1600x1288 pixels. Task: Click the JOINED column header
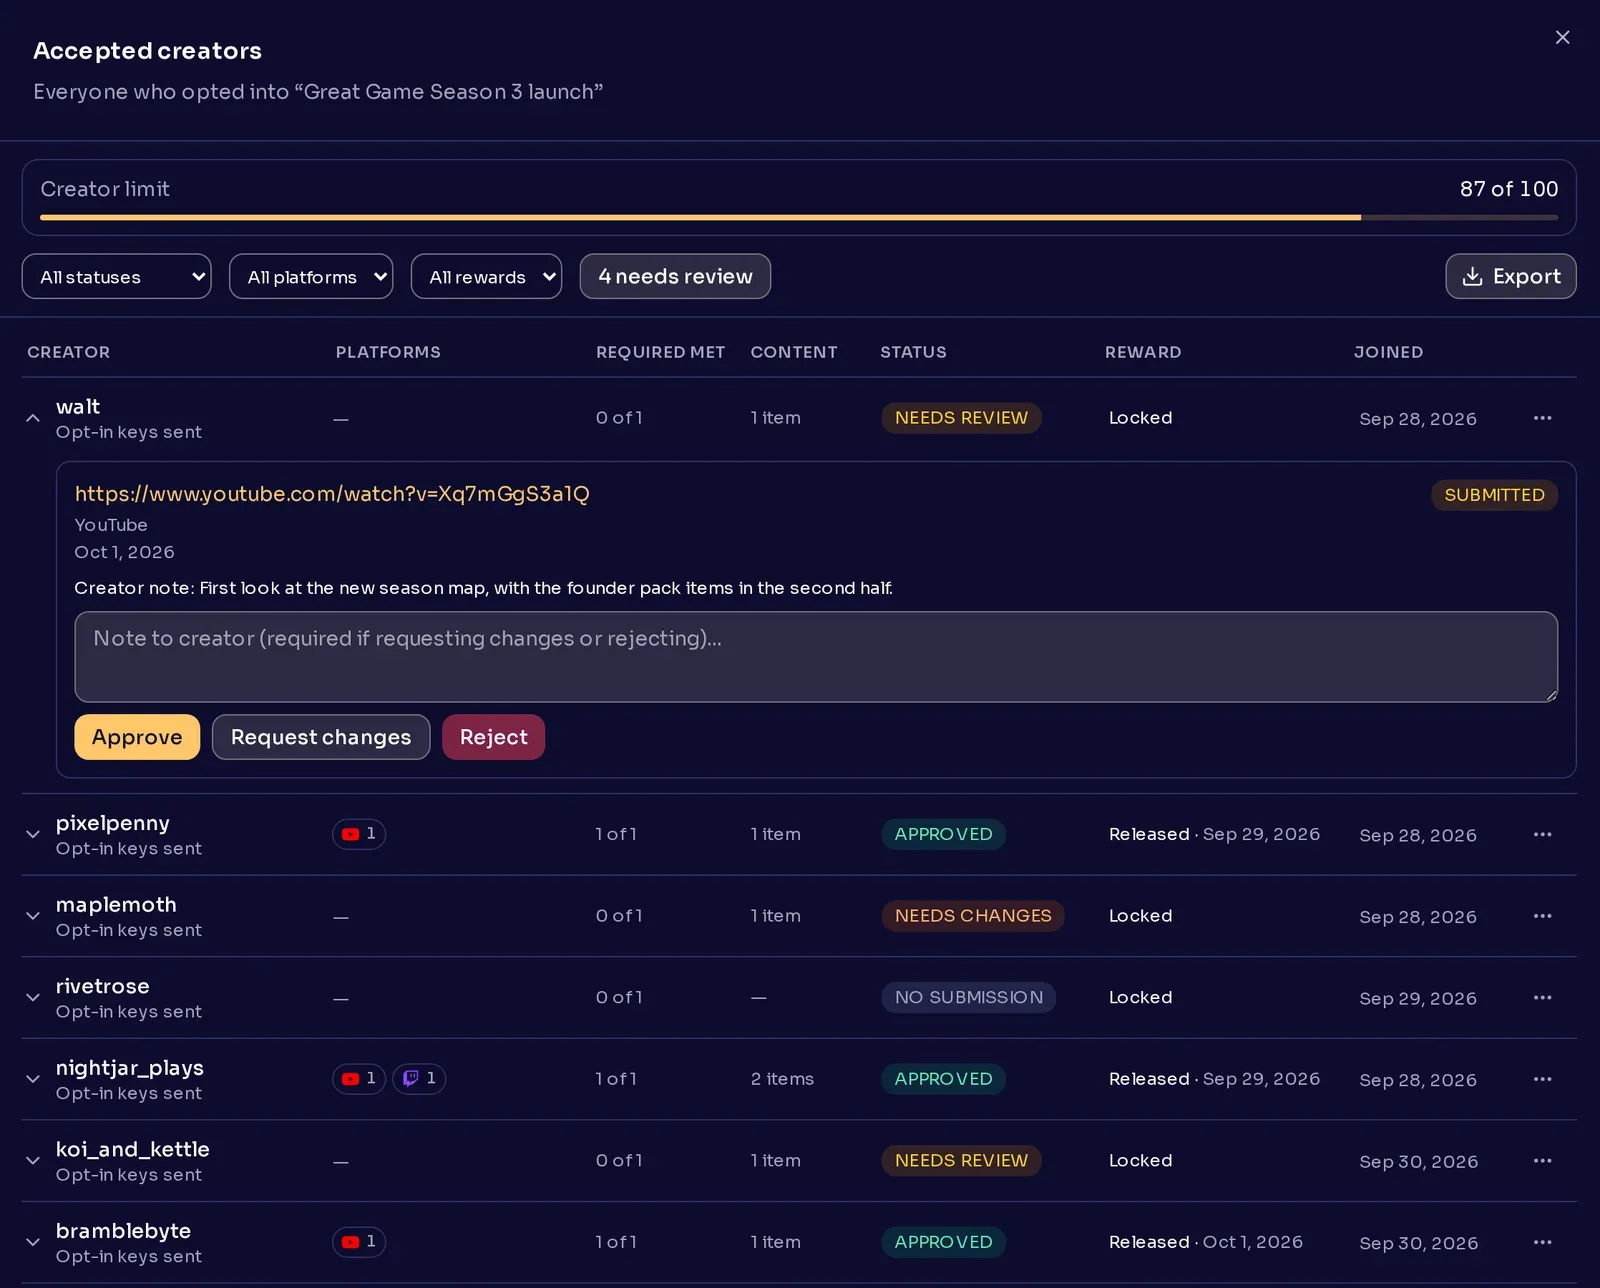[x=1388, y=352]
